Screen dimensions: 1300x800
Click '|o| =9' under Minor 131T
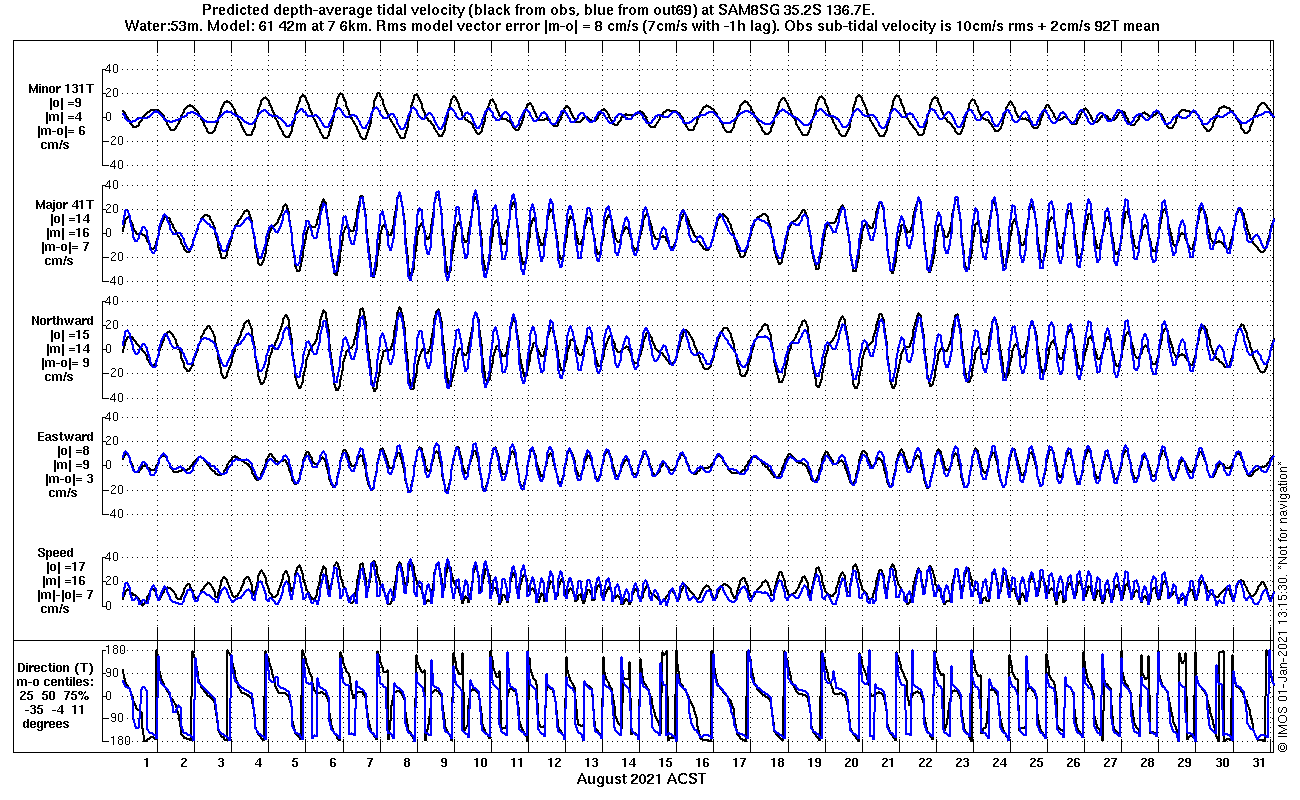[65, 103]
